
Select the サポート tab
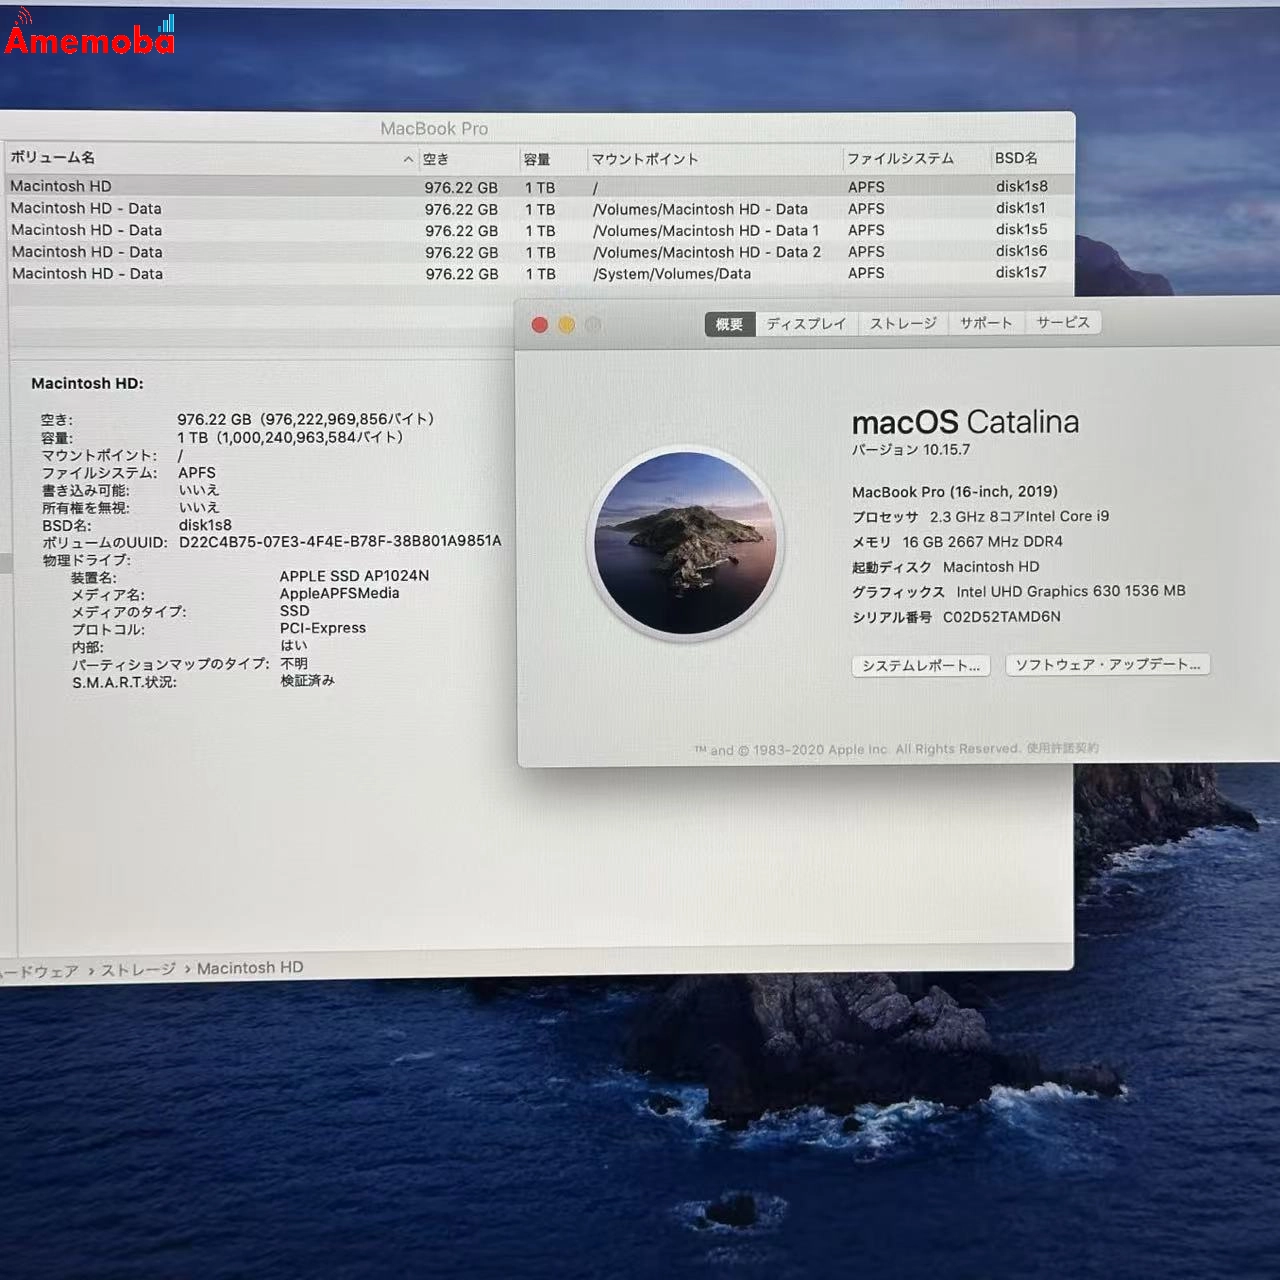pyautogui.click(x=984, y=323)
